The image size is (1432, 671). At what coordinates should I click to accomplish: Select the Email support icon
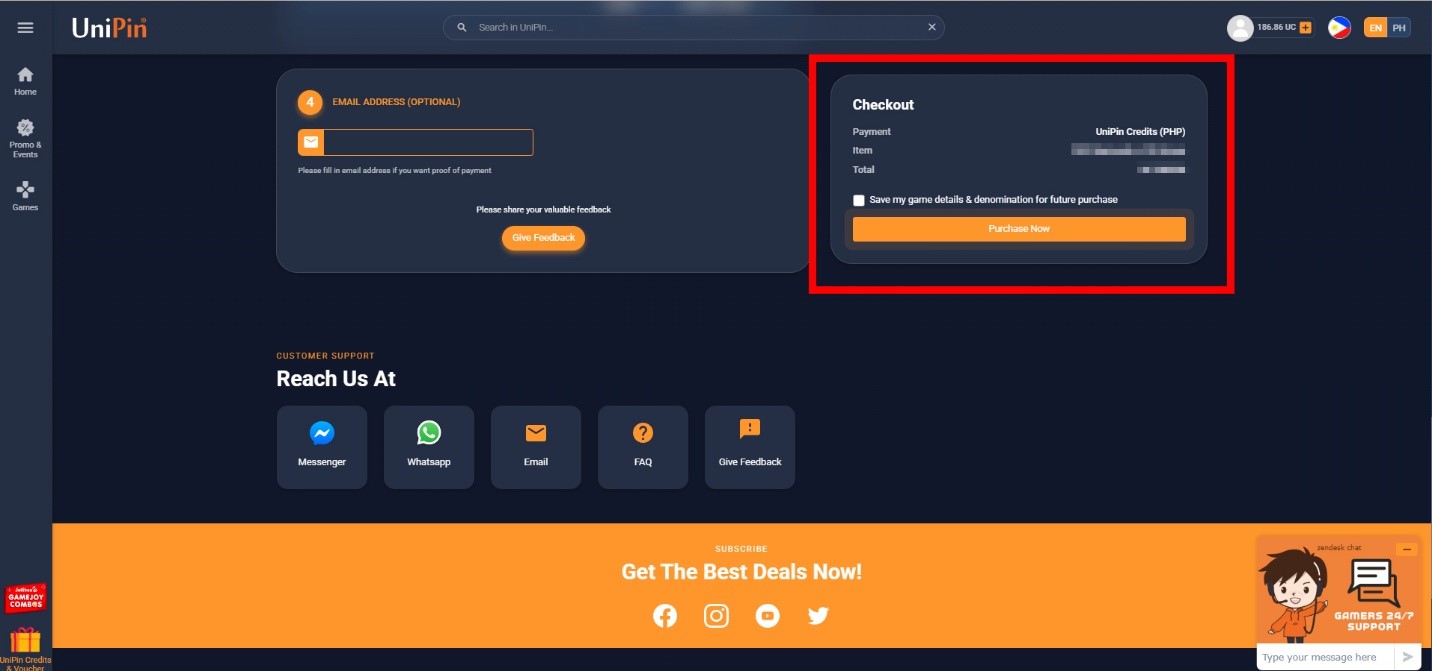pos(536,433)
